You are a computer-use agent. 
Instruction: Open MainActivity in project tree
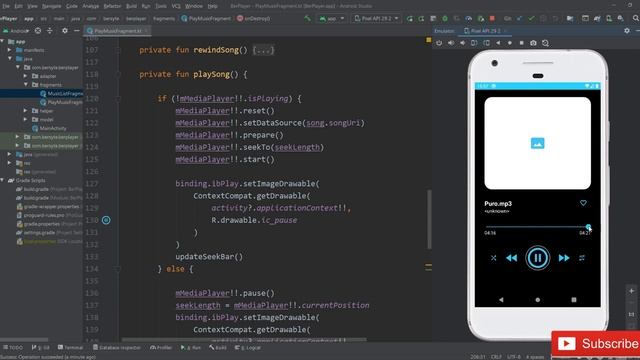coord(49,128)
